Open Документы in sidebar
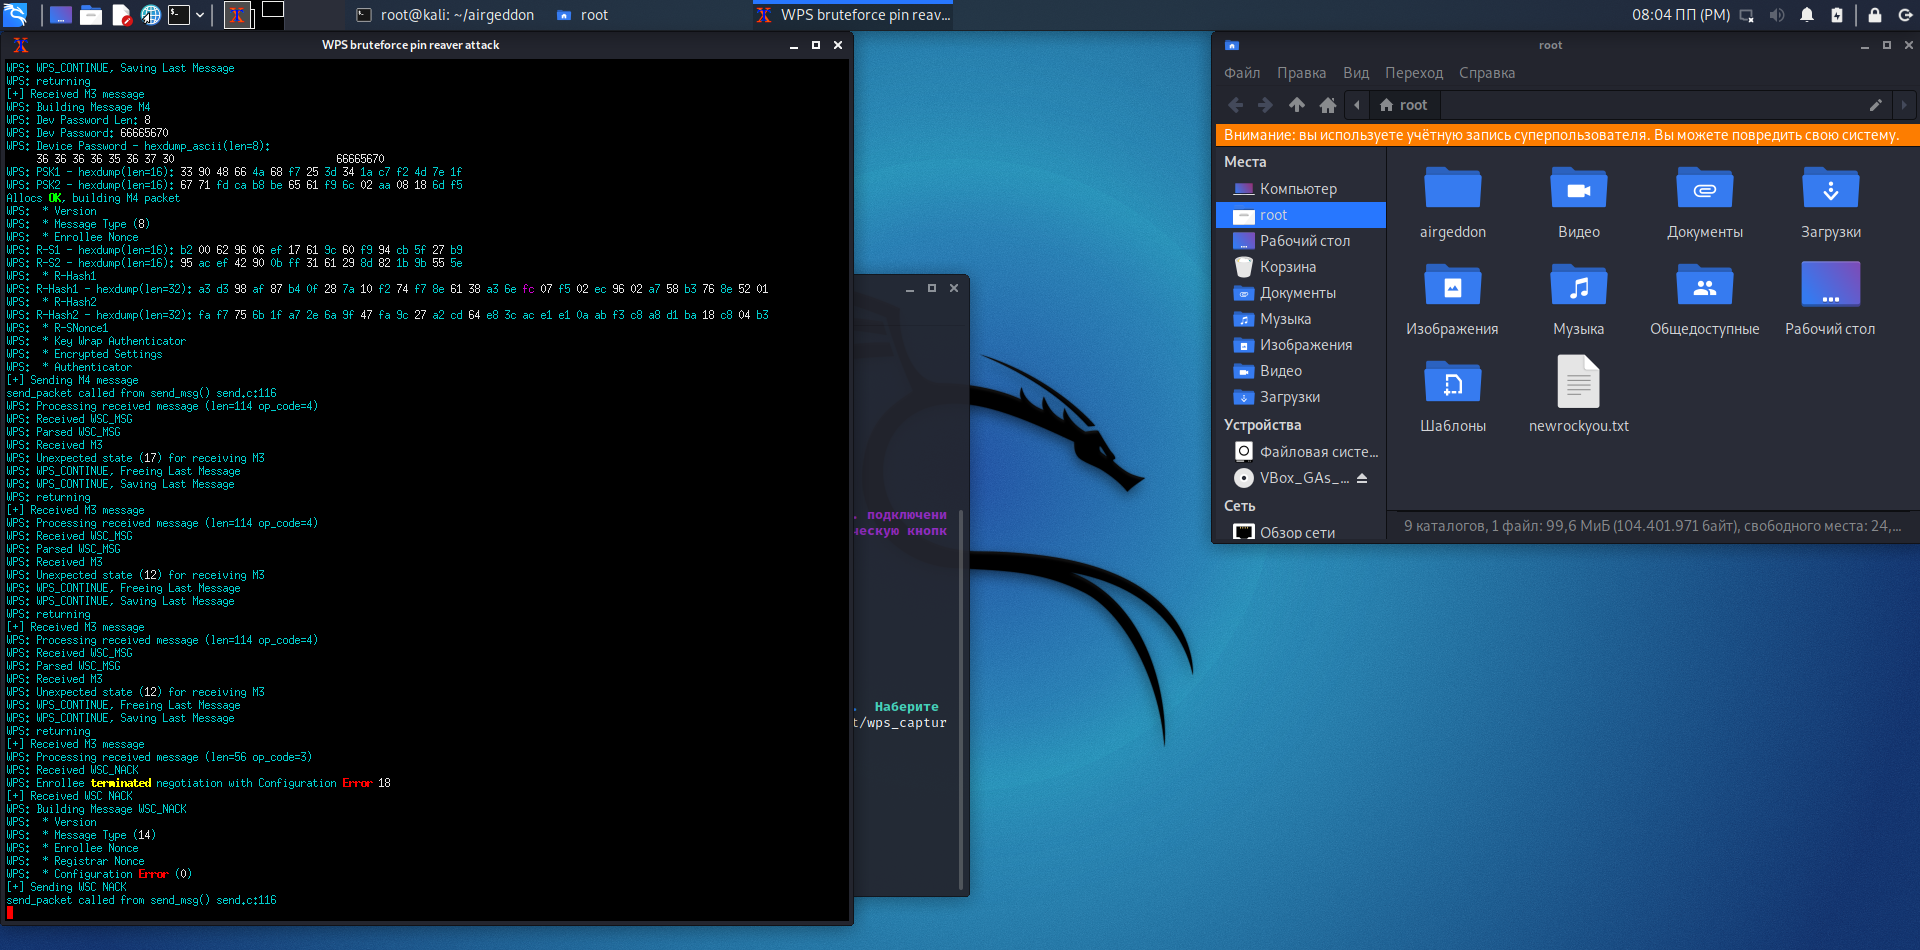Viewport: 1920px width, 950px height. (x=1300, y=293)
